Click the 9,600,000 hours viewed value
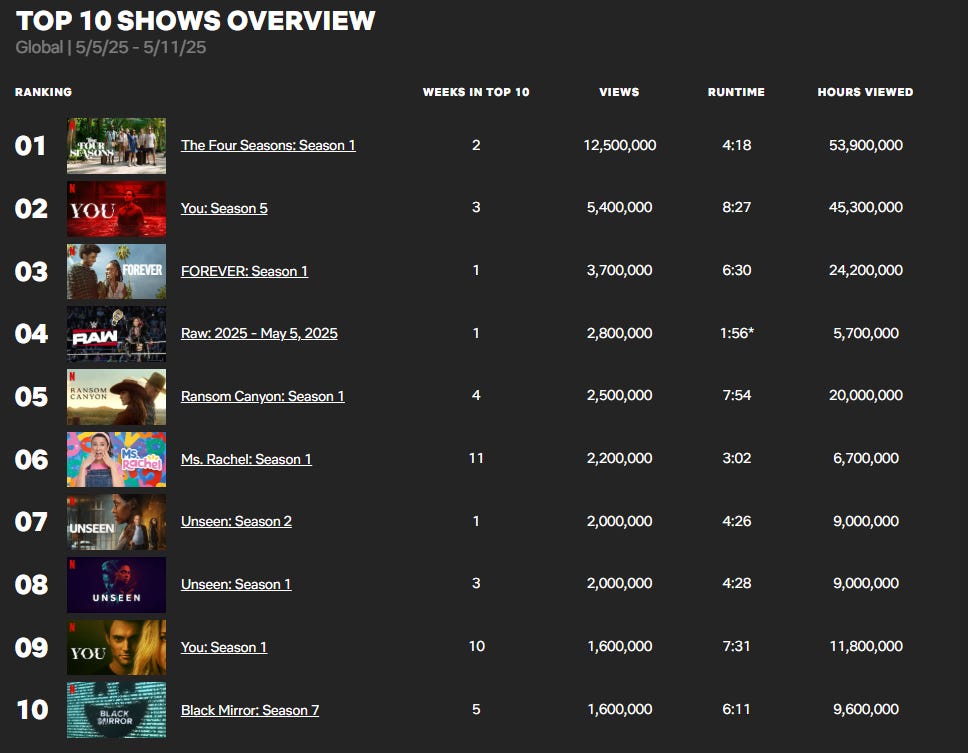 point(866,709)
